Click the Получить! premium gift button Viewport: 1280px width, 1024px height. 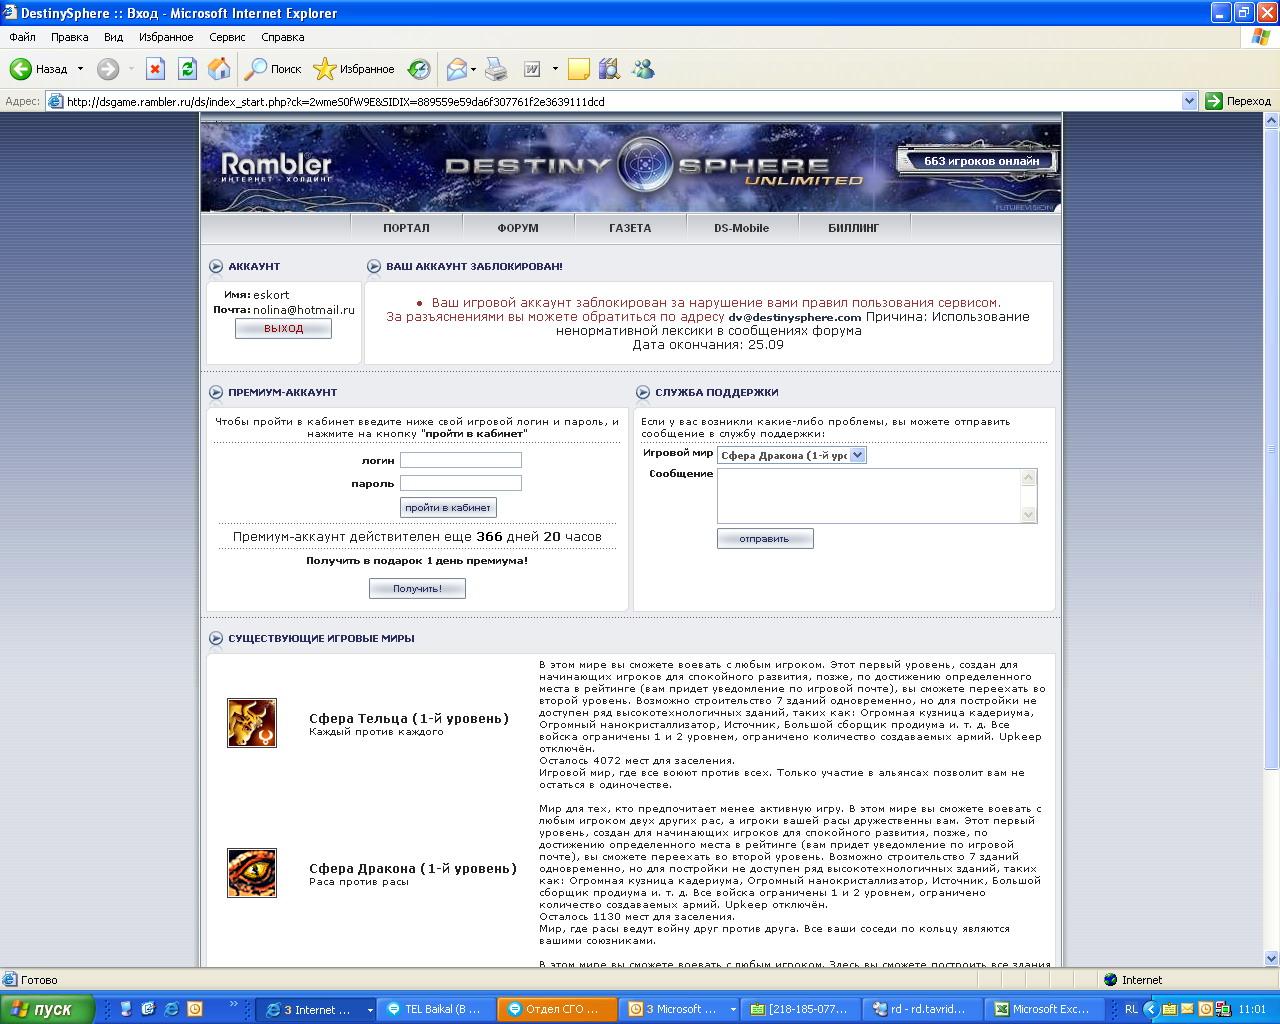(x=417, y=588)
